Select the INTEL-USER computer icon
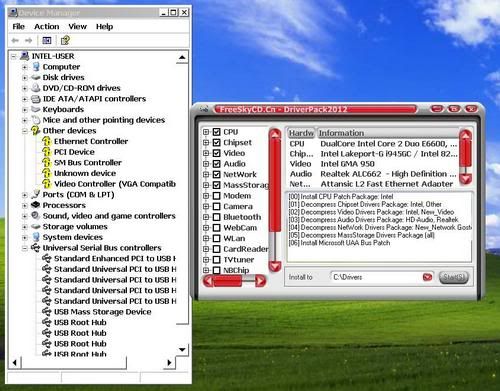Screen dimensions: 500x391 coord(24,56)
